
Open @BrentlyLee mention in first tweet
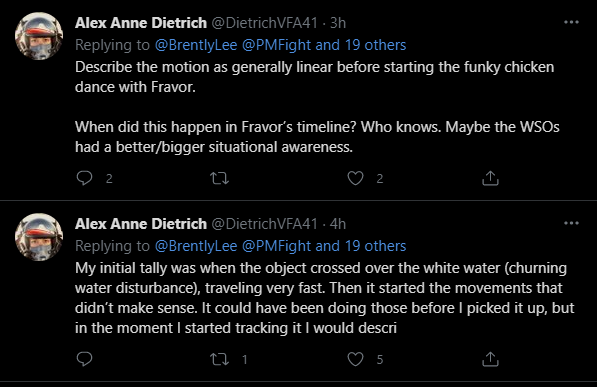click(196, 45)
